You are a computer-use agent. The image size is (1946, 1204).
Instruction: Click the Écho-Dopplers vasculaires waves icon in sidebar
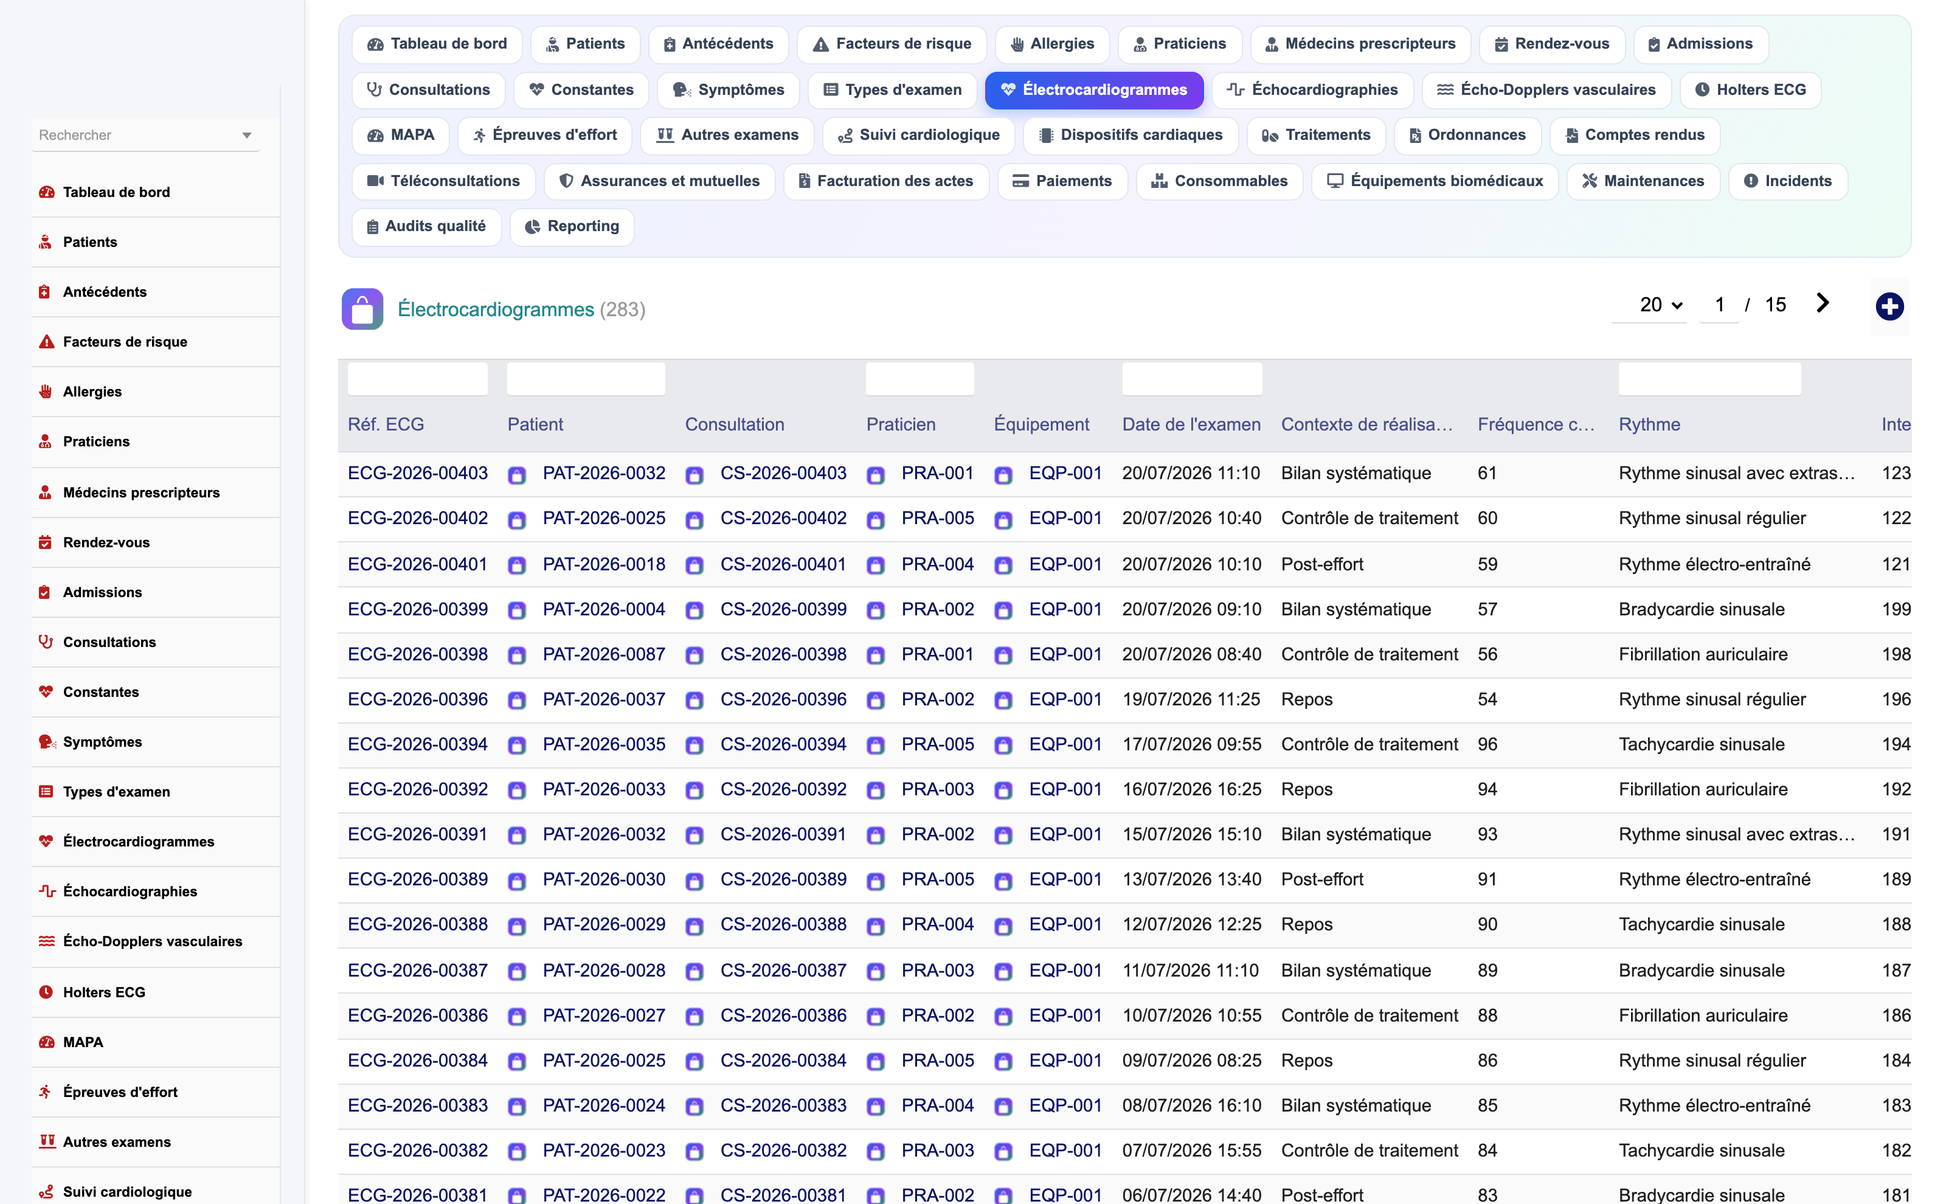[x=46, y=942]
